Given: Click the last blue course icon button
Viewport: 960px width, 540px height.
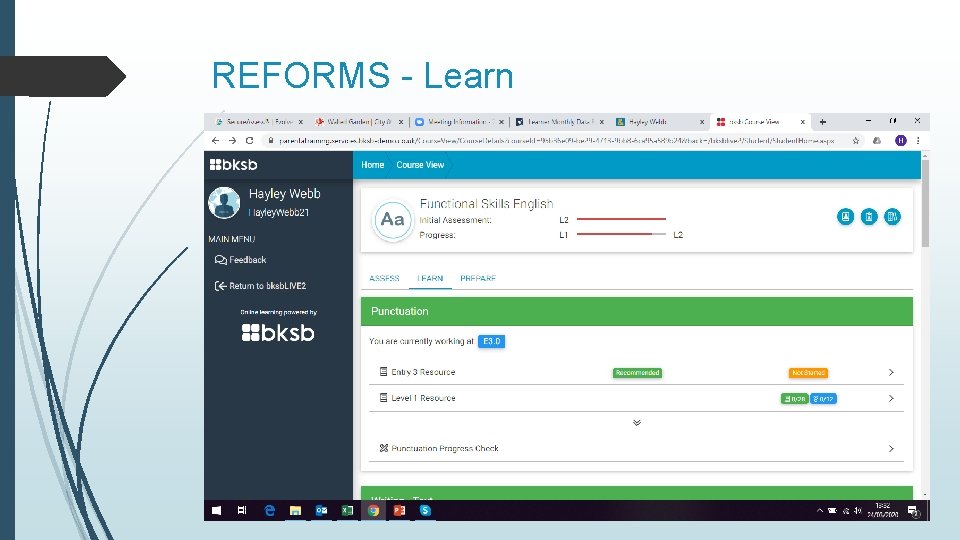Looking at the screenshot, I should [x=892, y=216].
